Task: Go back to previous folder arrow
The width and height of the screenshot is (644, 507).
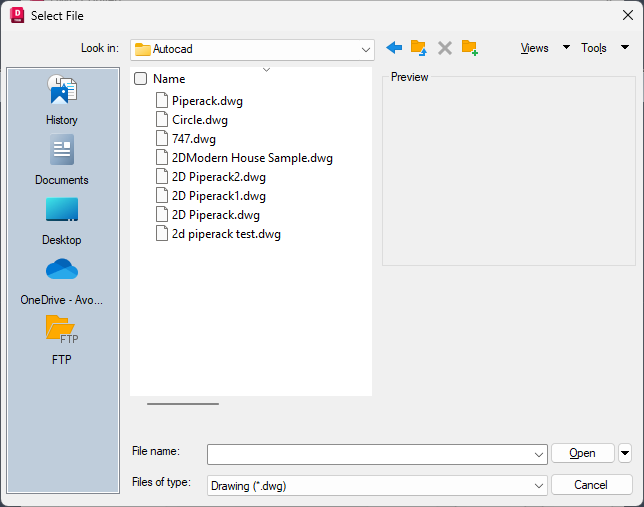Action: 394,48
